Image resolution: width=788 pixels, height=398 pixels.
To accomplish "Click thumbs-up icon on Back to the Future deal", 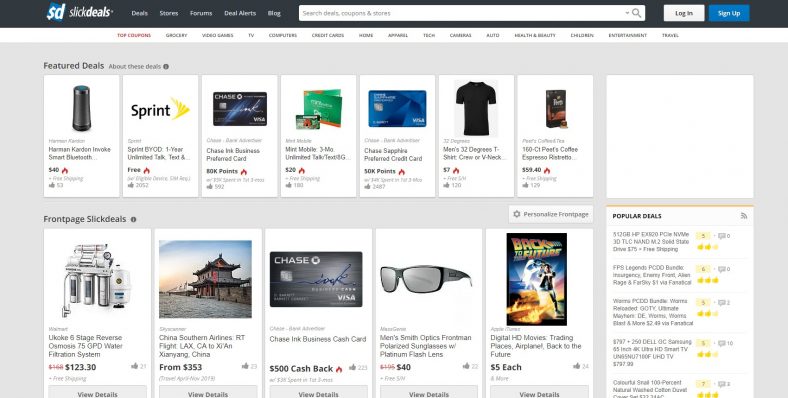I will (x=576, y=366).
